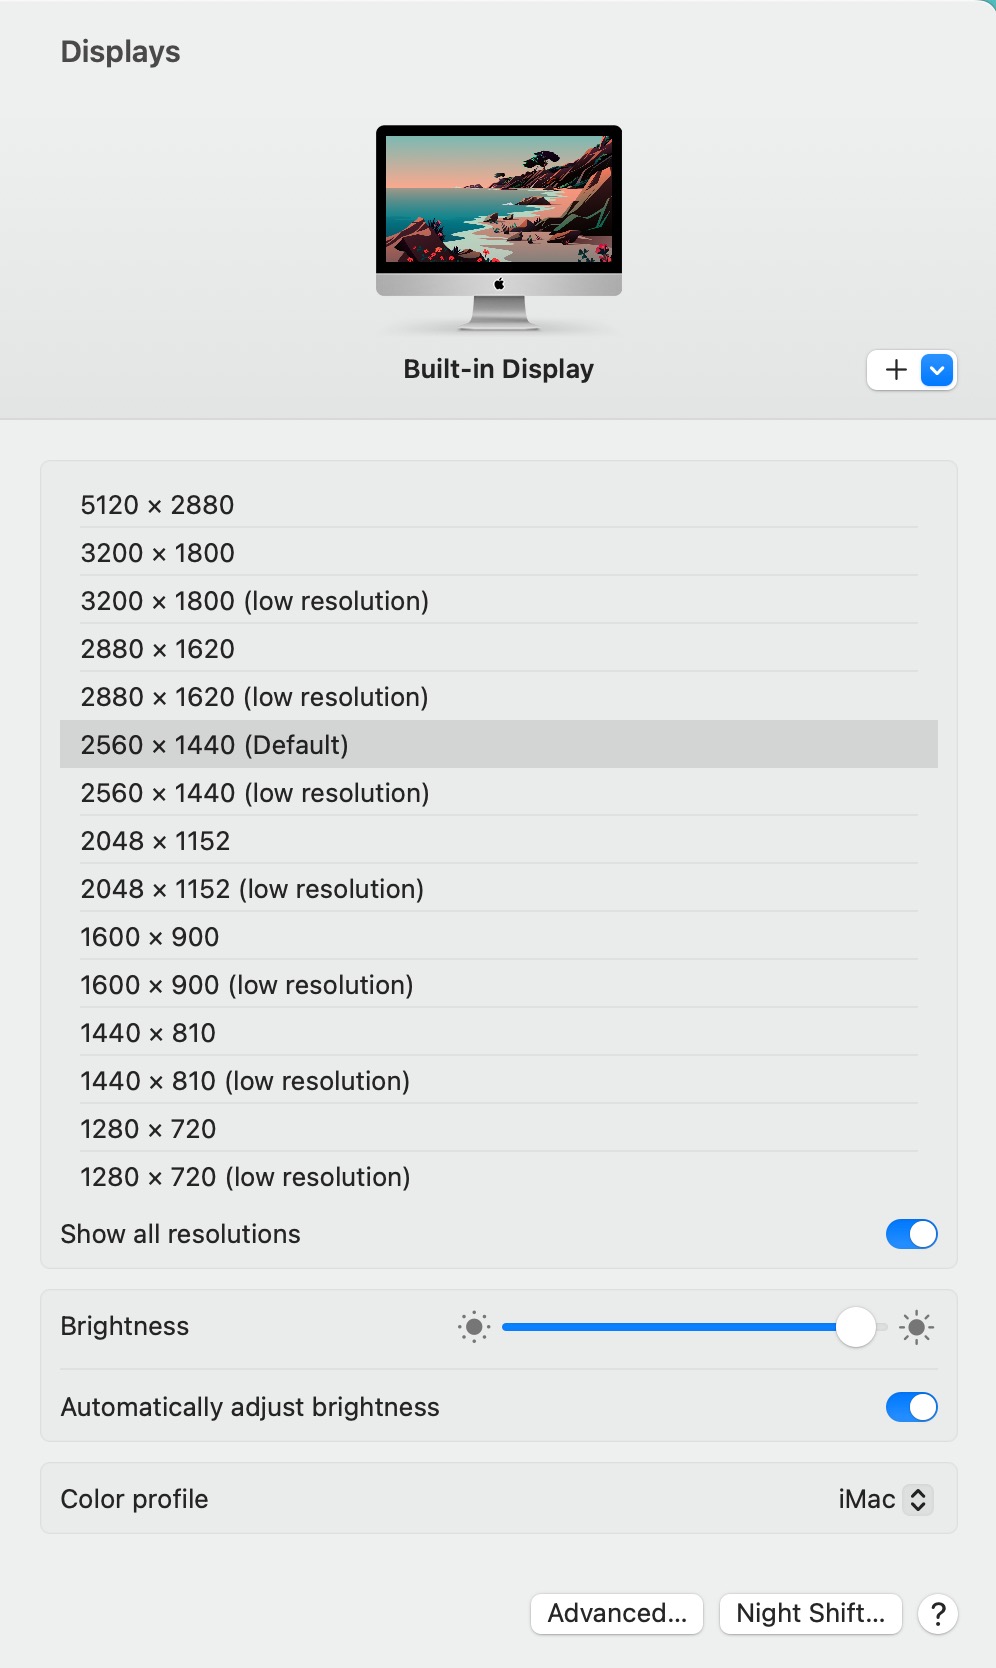The width and height of the screenshot is (996, 1668).
Task: Select 1280 × 720 (low resolution)
Action: (246, 1177)
